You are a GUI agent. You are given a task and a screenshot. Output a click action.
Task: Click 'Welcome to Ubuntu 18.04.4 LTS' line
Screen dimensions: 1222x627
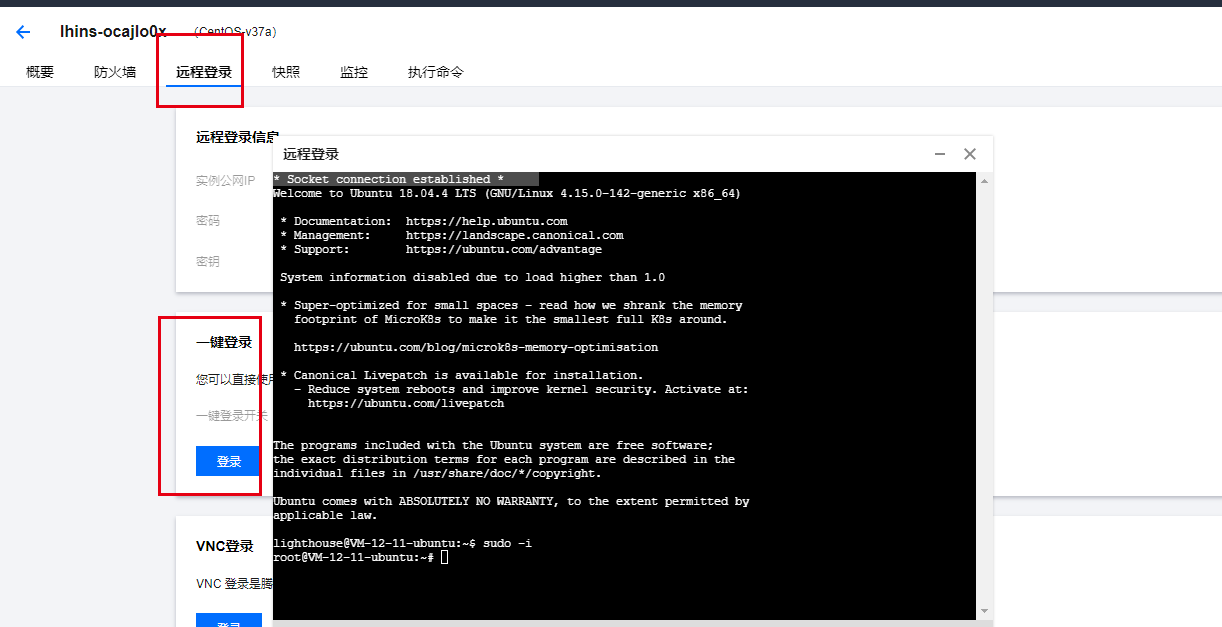(x=507, y=193)
